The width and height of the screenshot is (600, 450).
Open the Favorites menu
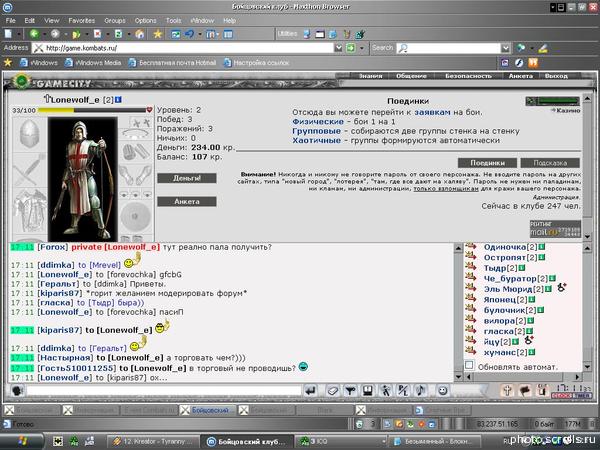82,21
